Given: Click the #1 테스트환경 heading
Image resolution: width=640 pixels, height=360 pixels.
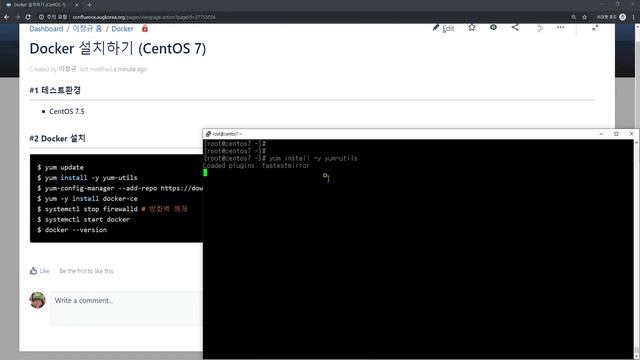Looking at the screenshot, I should [x=55, y=90].
